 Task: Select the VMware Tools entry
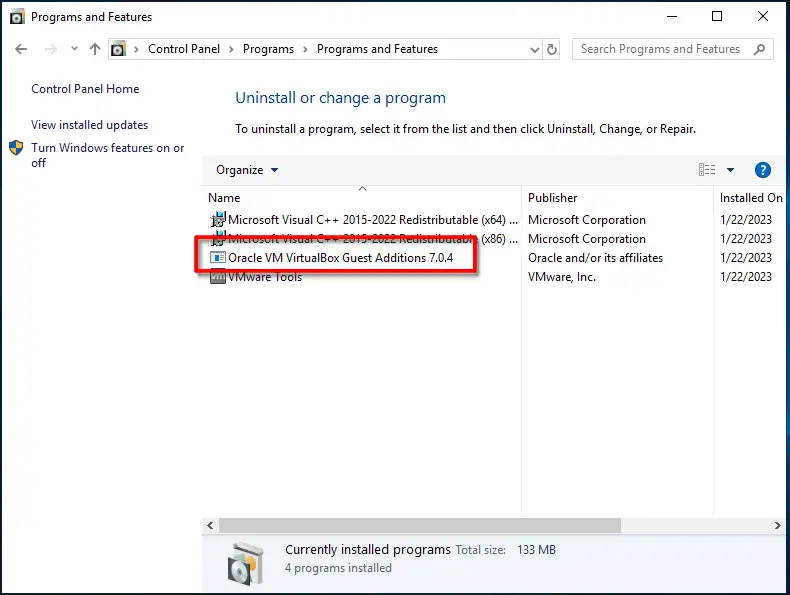tap(265, 277)
